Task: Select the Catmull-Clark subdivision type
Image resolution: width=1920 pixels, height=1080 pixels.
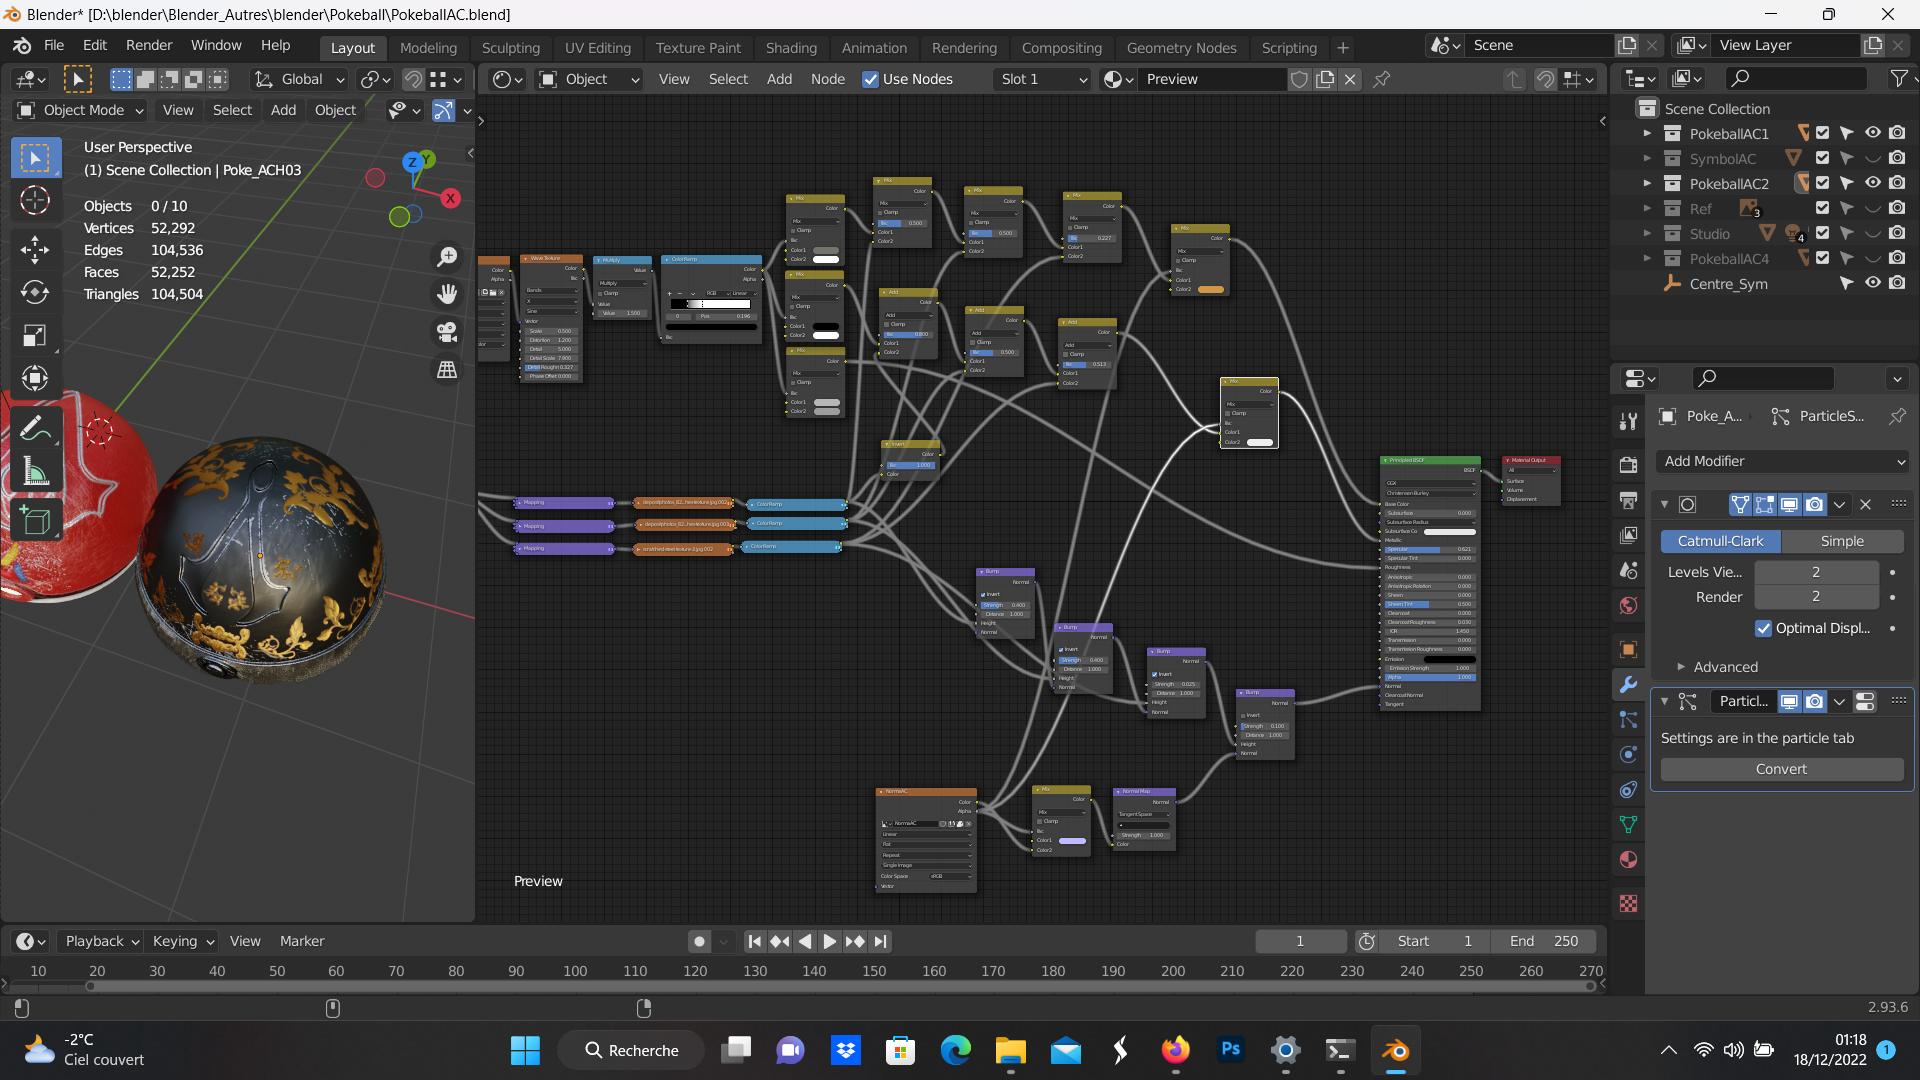Action: [x=1720, y=541]
